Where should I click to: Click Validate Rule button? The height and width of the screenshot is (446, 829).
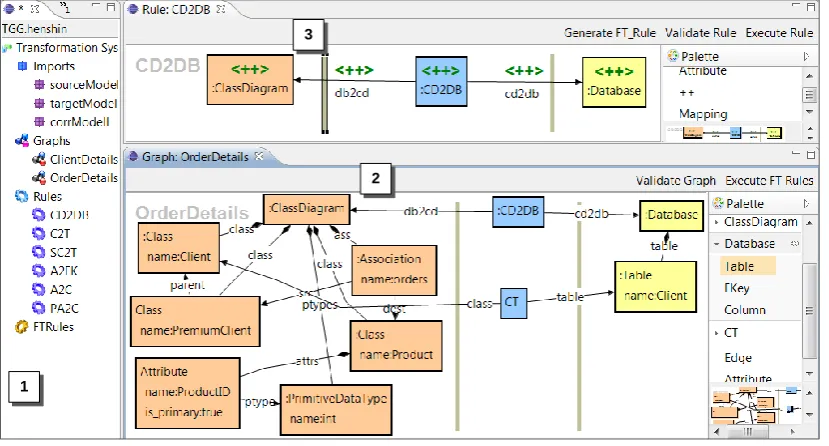[x=701, y=33]
